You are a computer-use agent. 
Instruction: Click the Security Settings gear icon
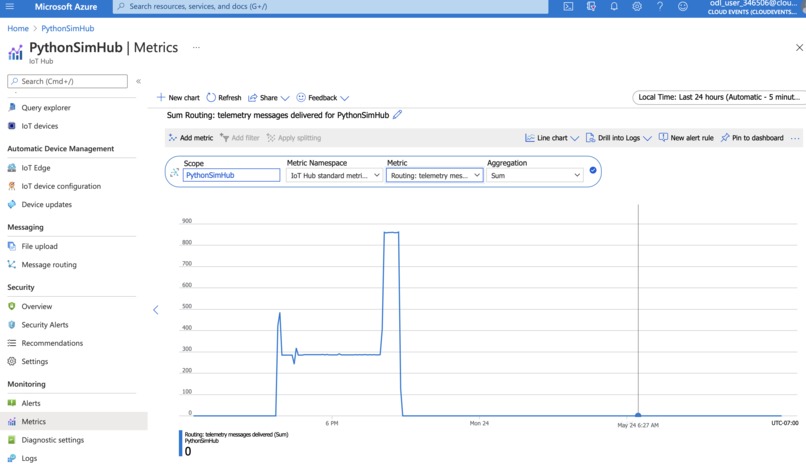[12, 362]
